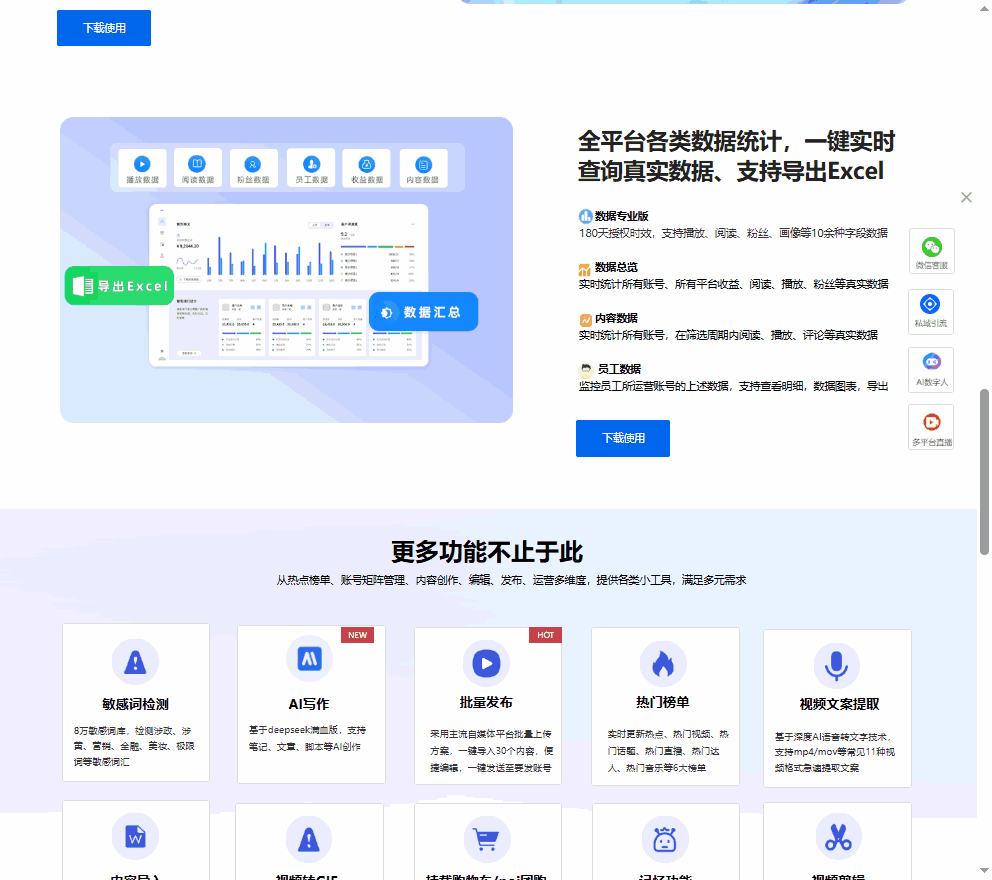The image size is (992, 880).
Task: Select the 粉丝数据 data tab
Action: pyautogui.click(x=254, y=168)
